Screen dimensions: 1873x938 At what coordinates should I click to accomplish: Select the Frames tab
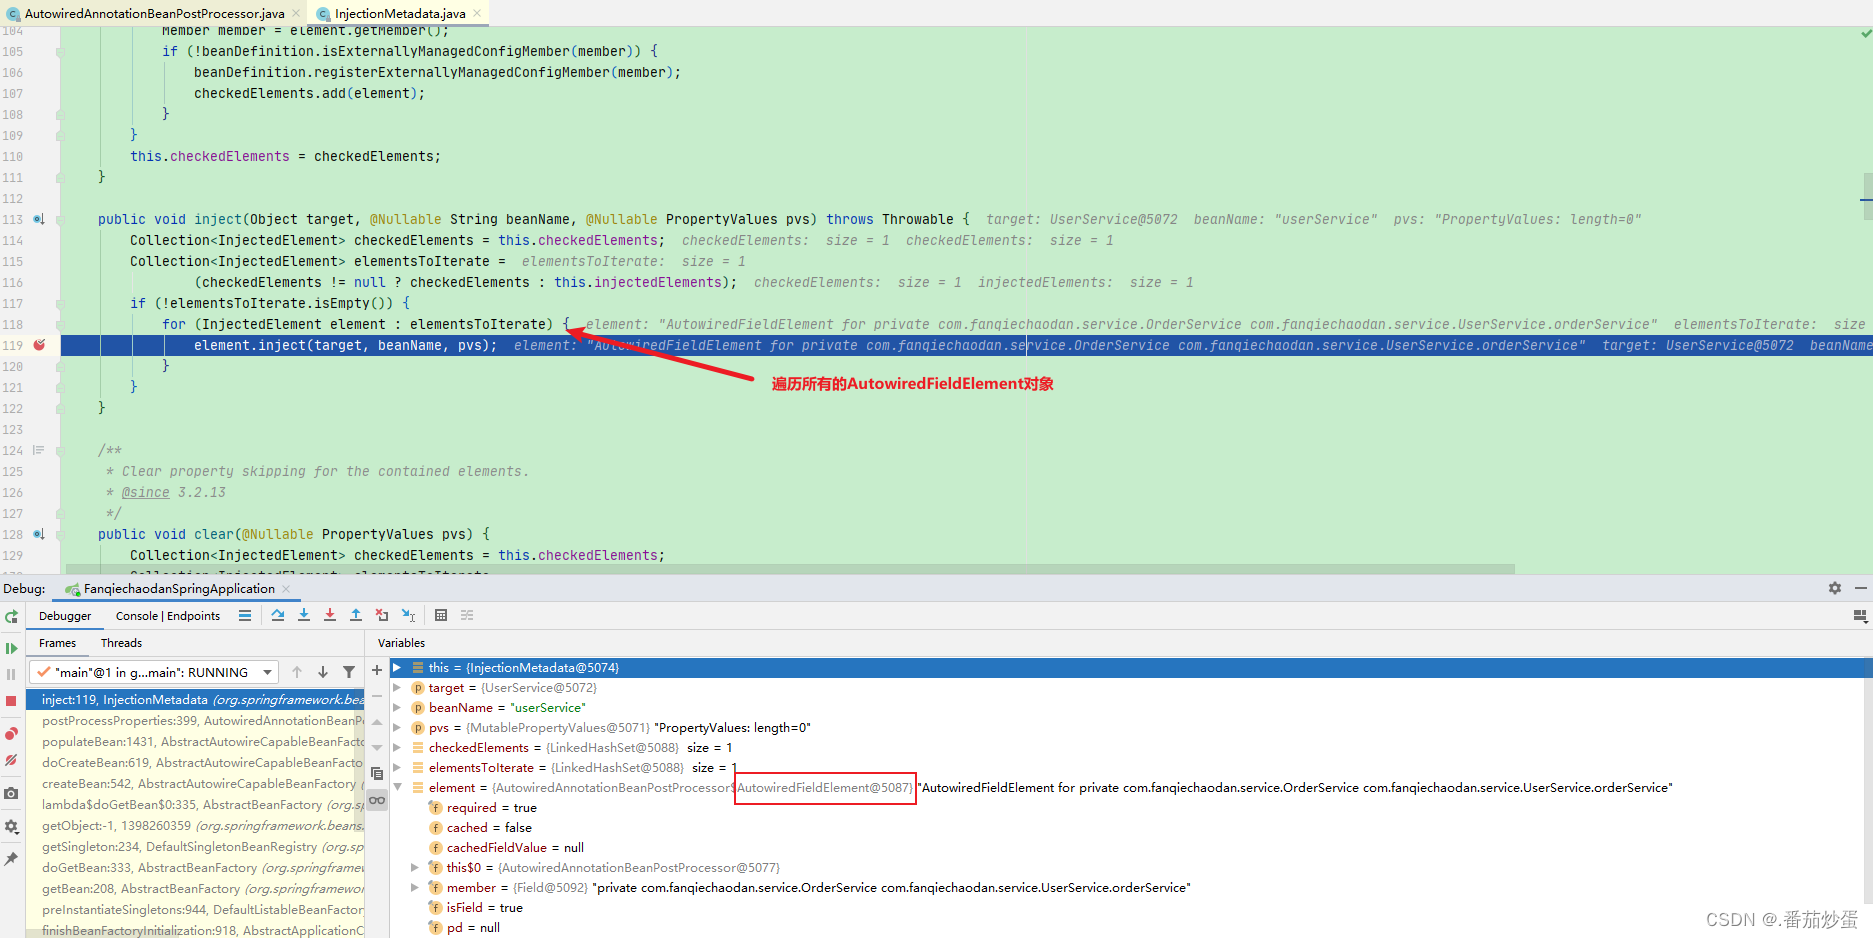point(57,643)
